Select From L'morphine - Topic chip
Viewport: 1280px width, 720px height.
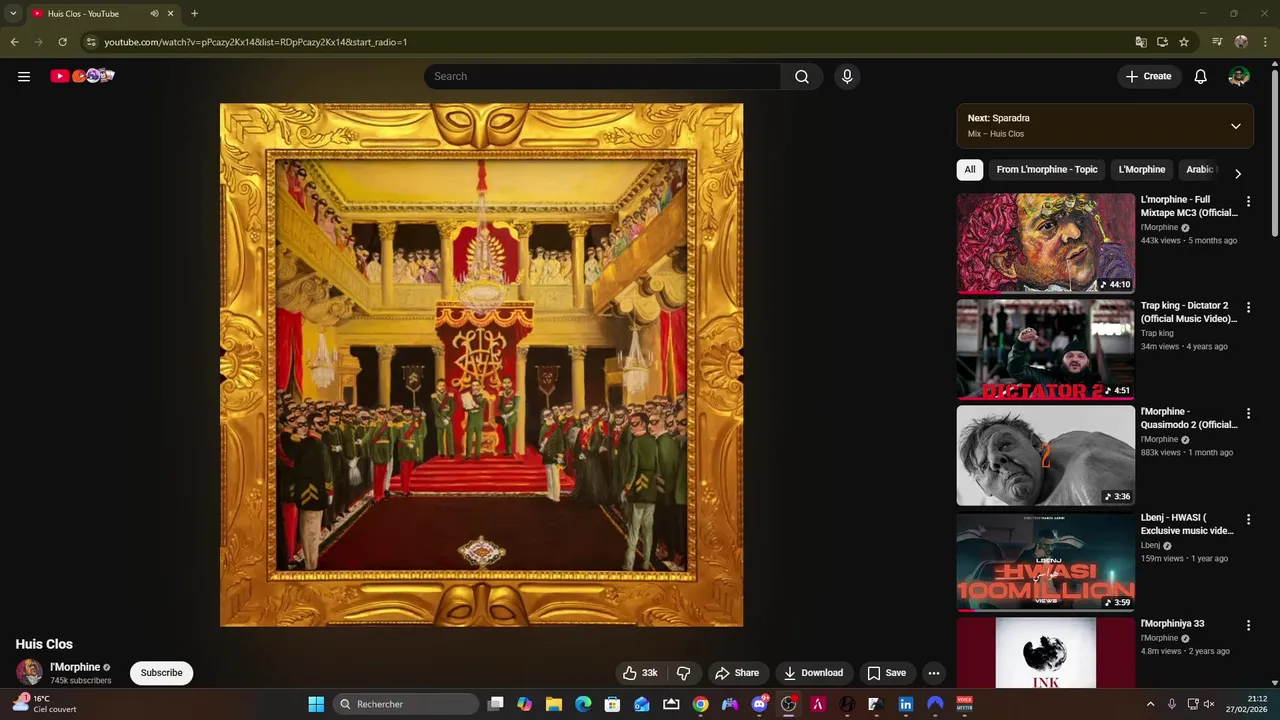pyautogui.click(x=1047, y=170)
